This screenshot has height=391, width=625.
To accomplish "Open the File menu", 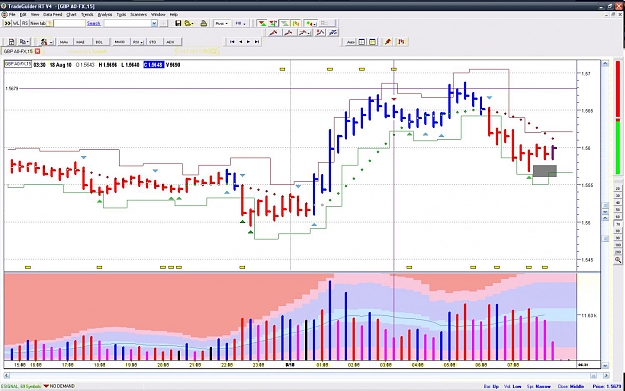I will point(12,14).
